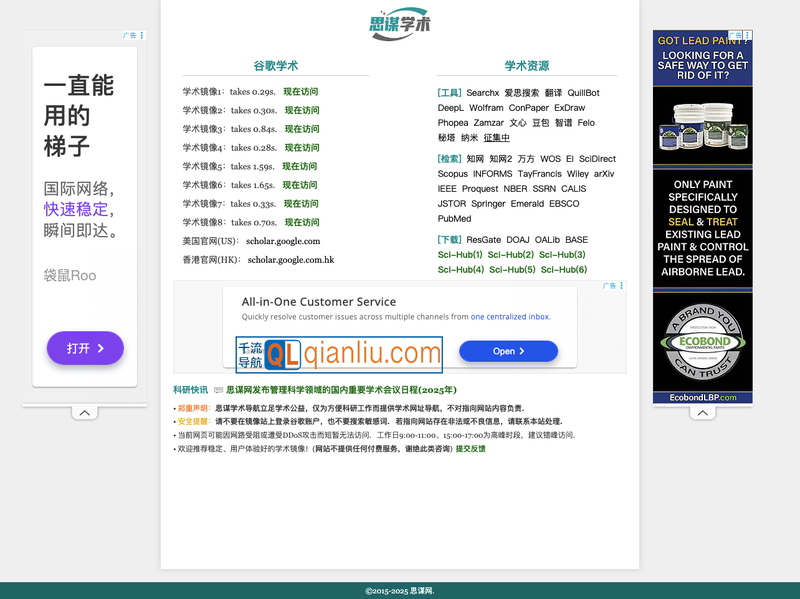Go to the ResGate download link
Screen dimensions: 800x599
483,240
